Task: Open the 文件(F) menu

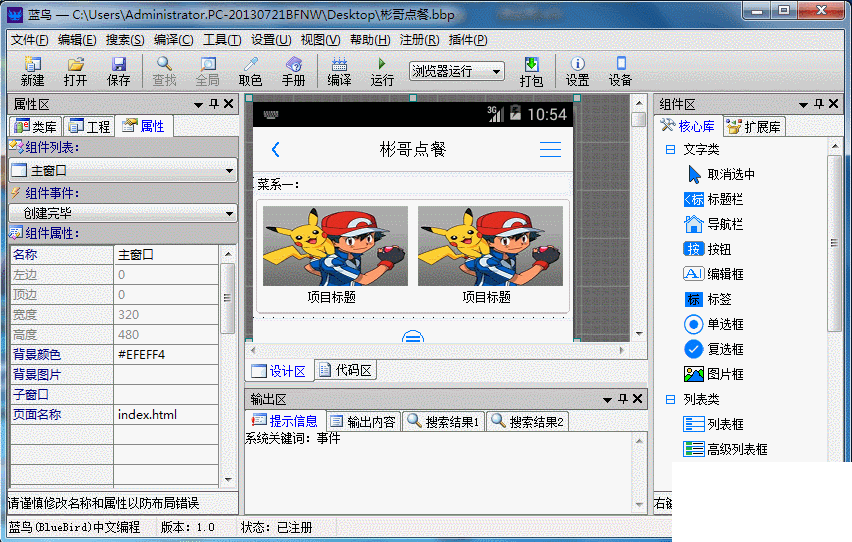Action: click(30, 40)
